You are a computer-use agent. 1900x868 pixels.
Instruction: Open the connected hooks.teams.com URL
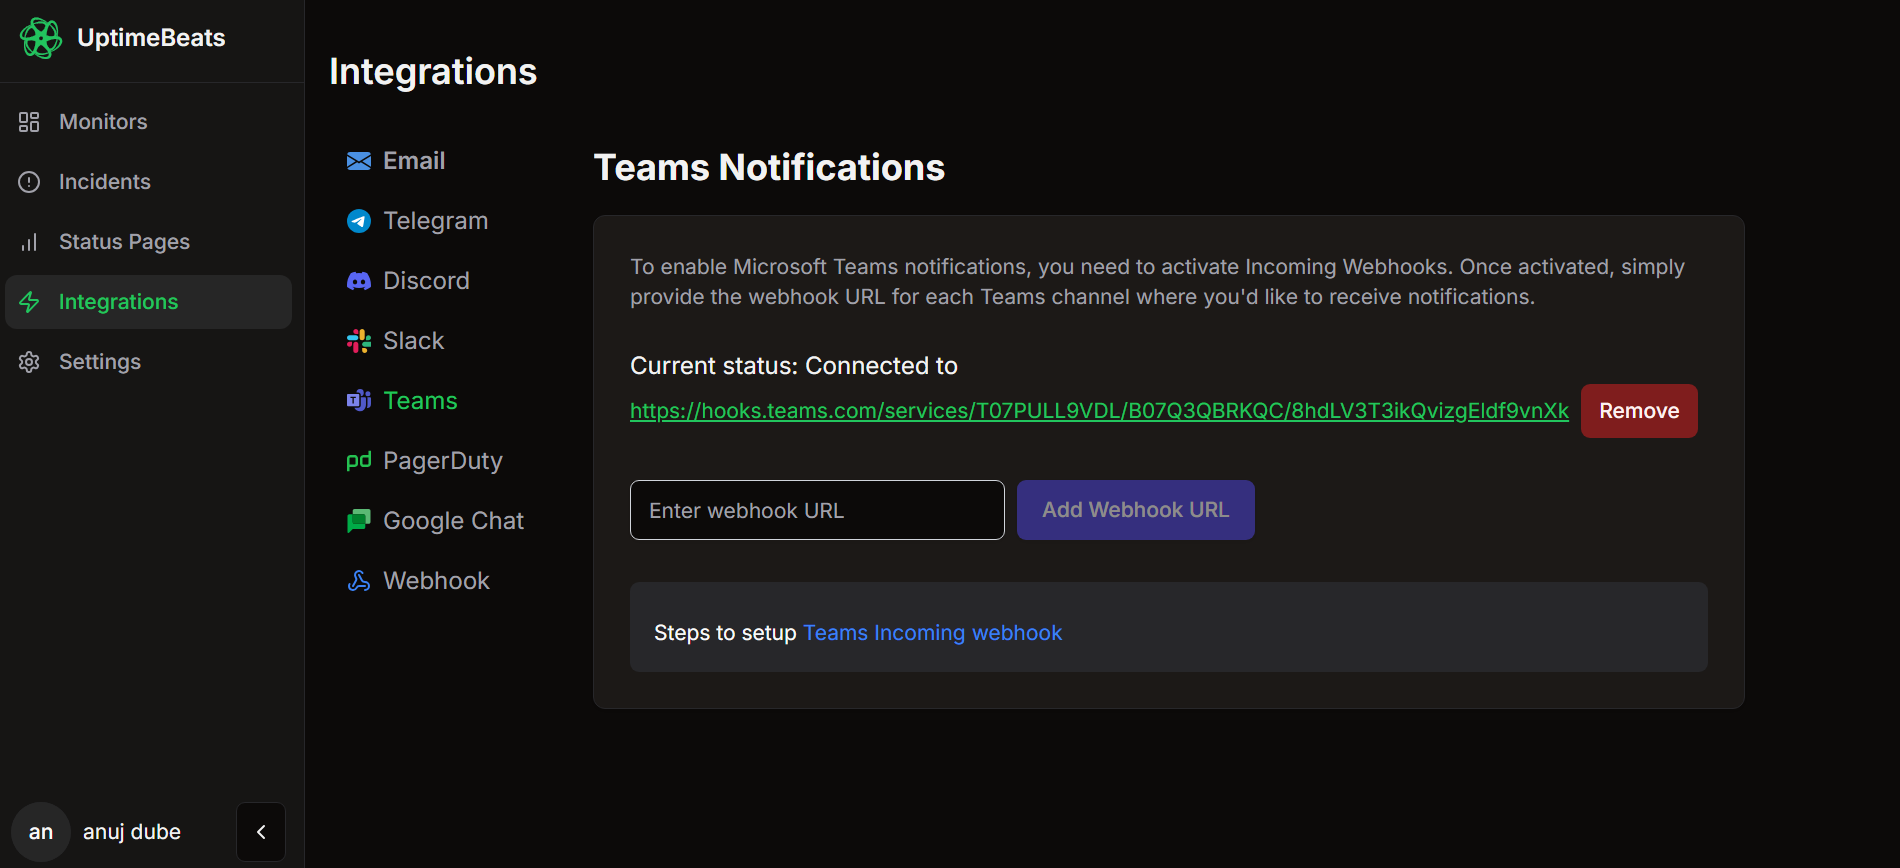tap(1098, 411)
